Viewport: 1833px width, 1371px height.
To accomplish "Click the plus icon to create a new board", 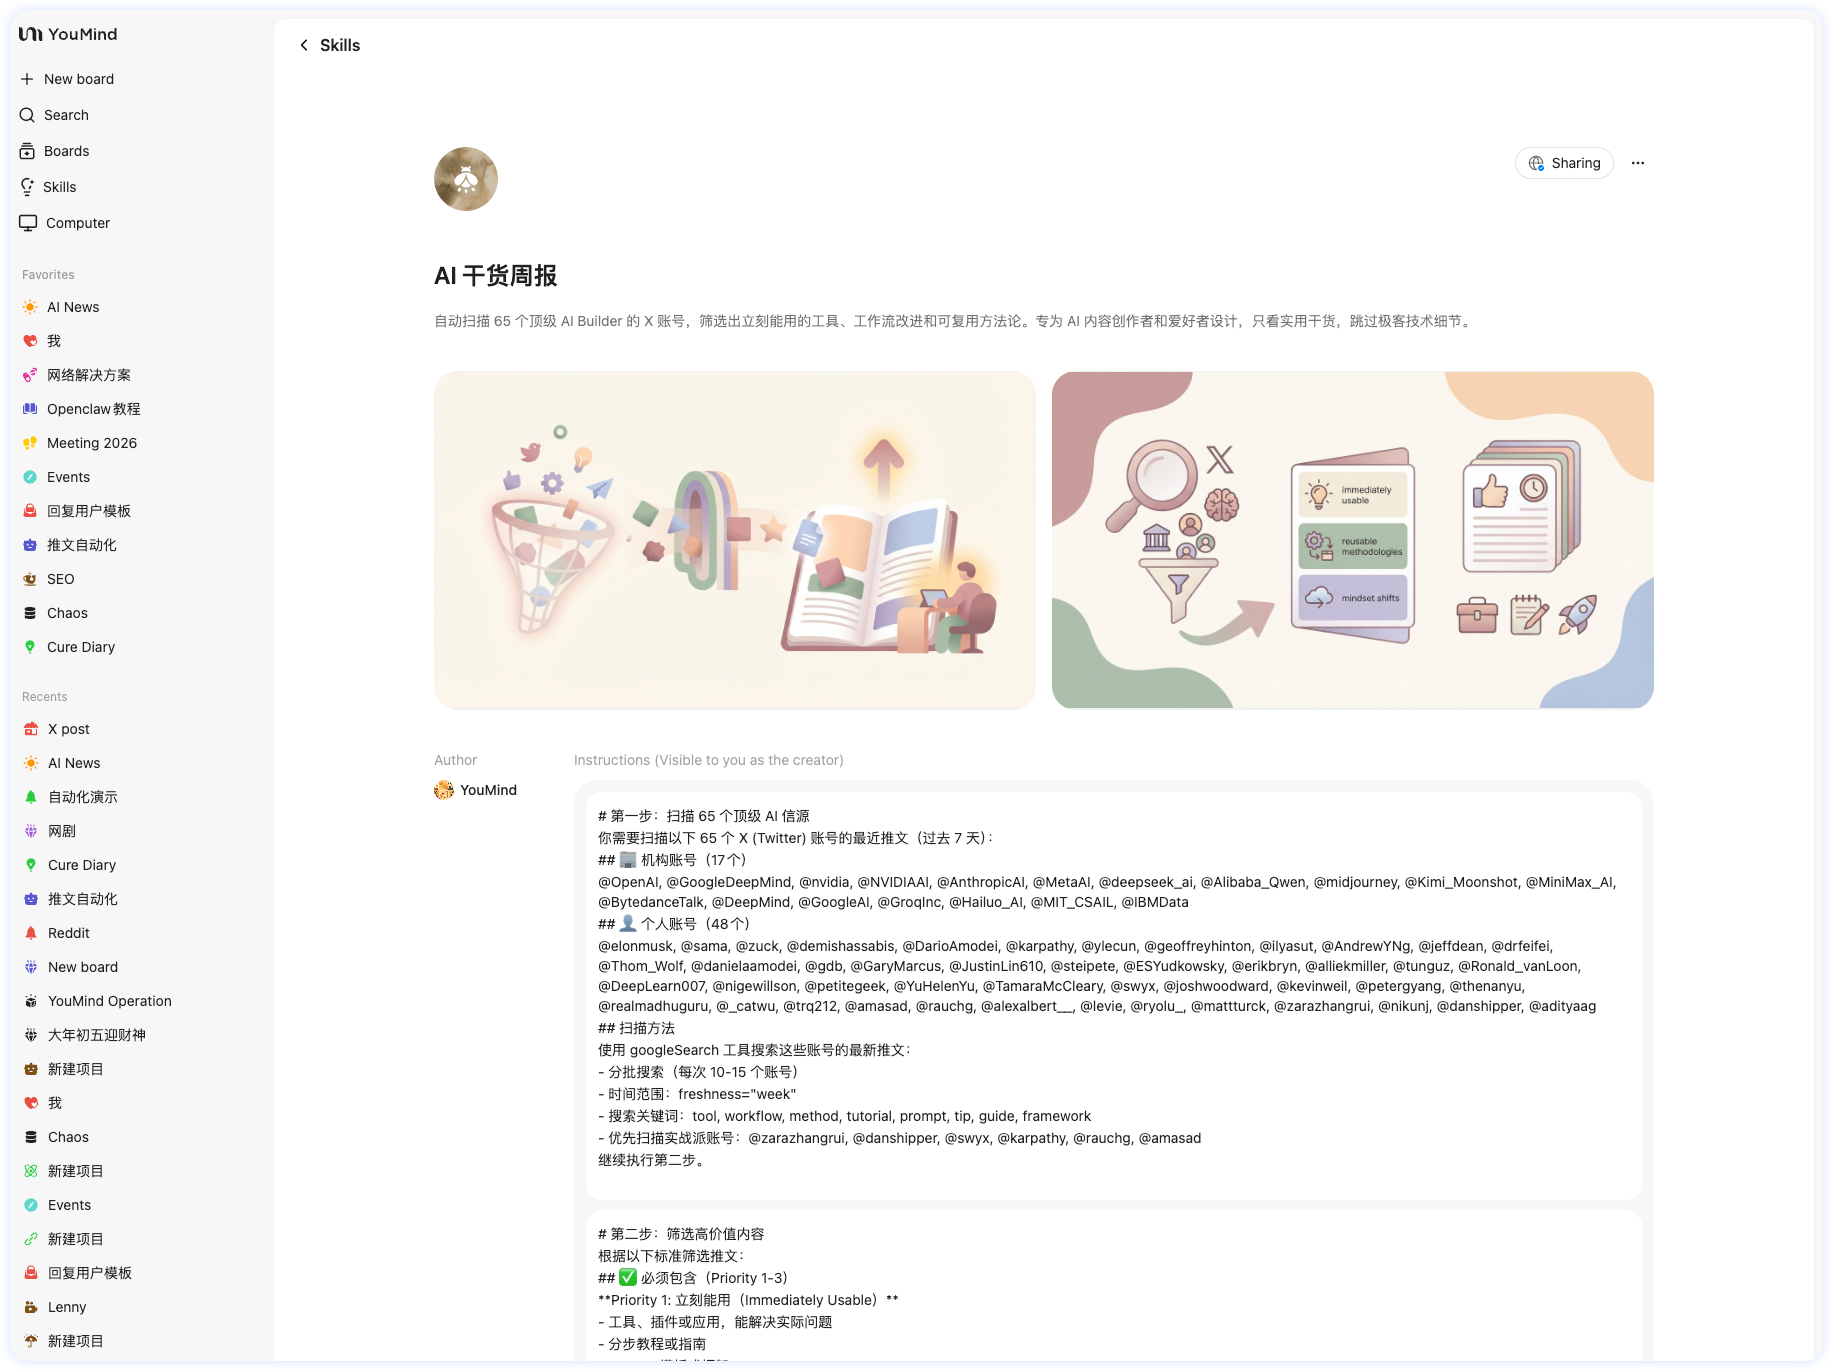I will click(x=27, y=79).
